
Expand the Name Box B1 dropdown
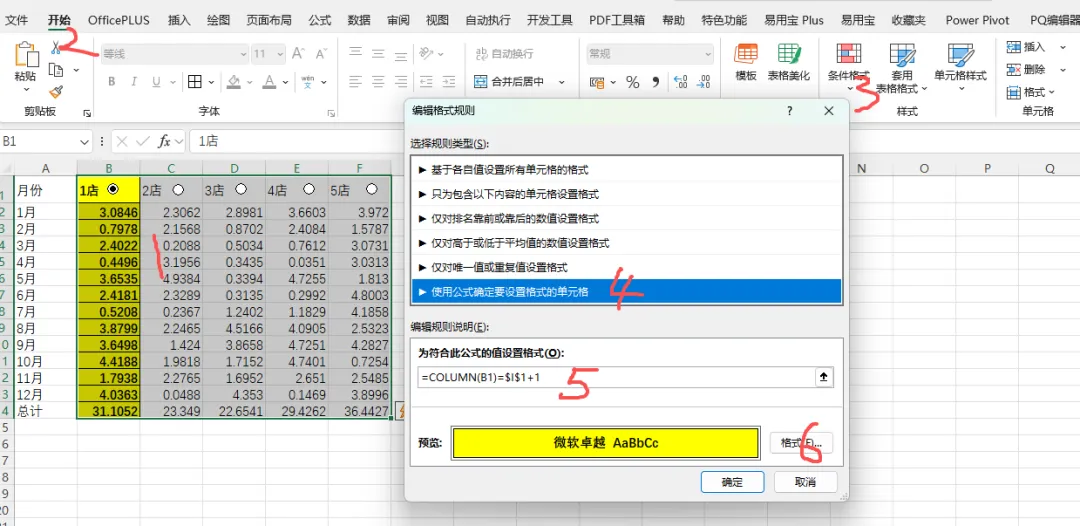click(x=85, y=141)
